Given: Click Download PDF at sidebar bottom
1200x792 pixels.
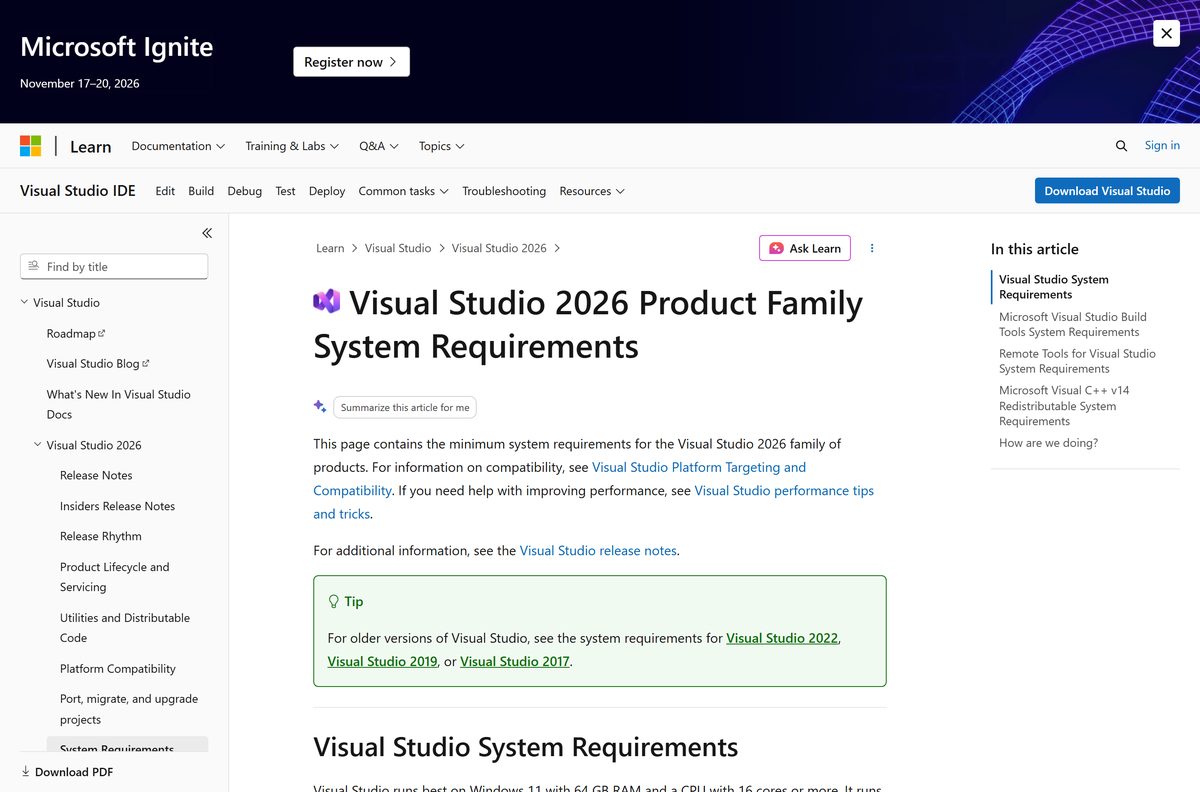Looking at the screenshot, I should (66, 772).
